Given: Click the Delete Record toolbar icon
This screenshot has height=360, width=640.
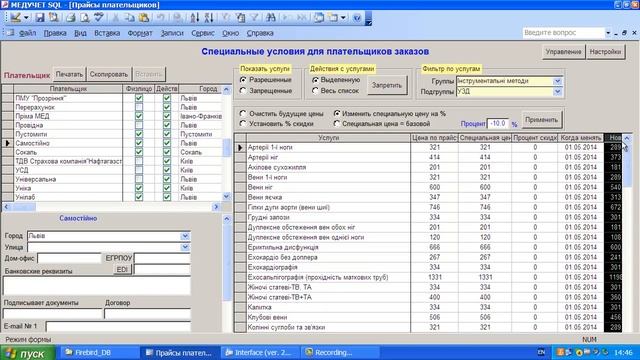Looking at the screenshot, I should 302,18.
